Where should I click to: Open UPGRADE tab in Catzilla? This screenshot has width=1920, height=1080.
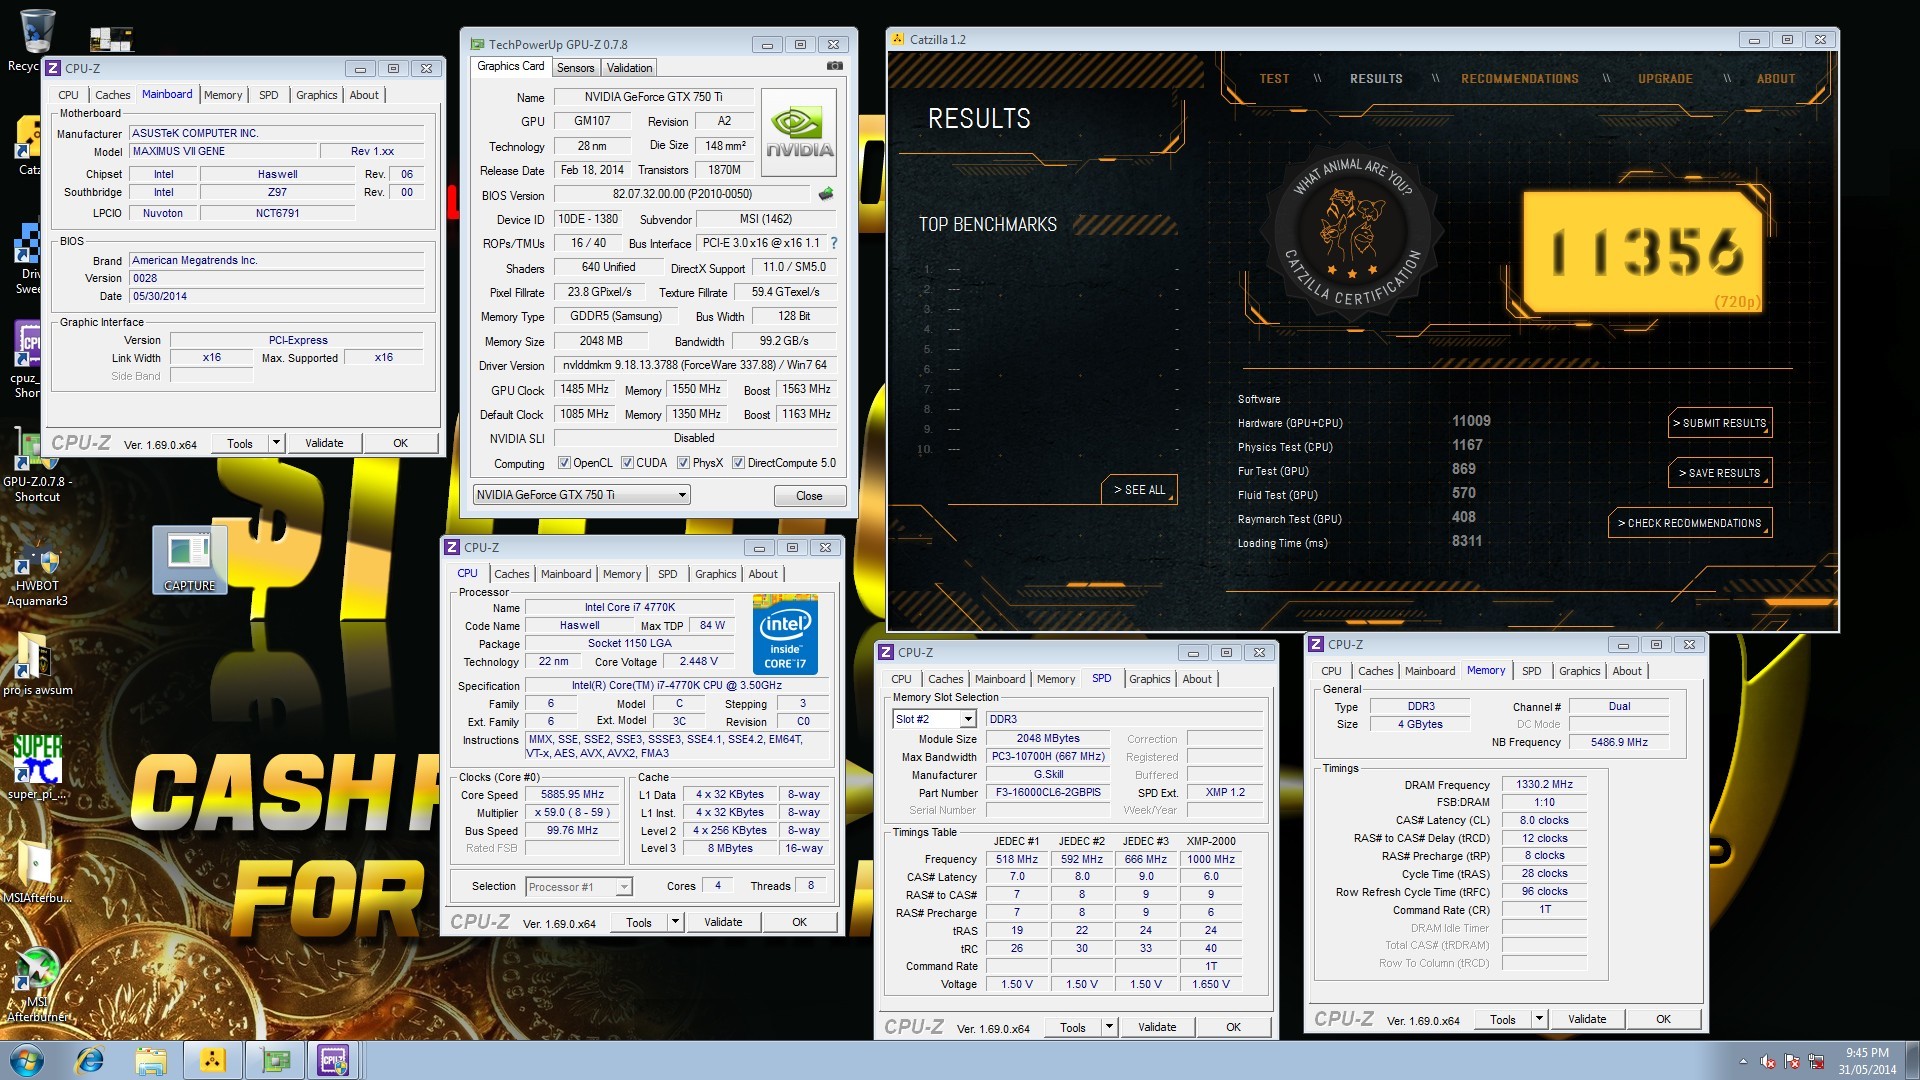[x=1665, y=79]
